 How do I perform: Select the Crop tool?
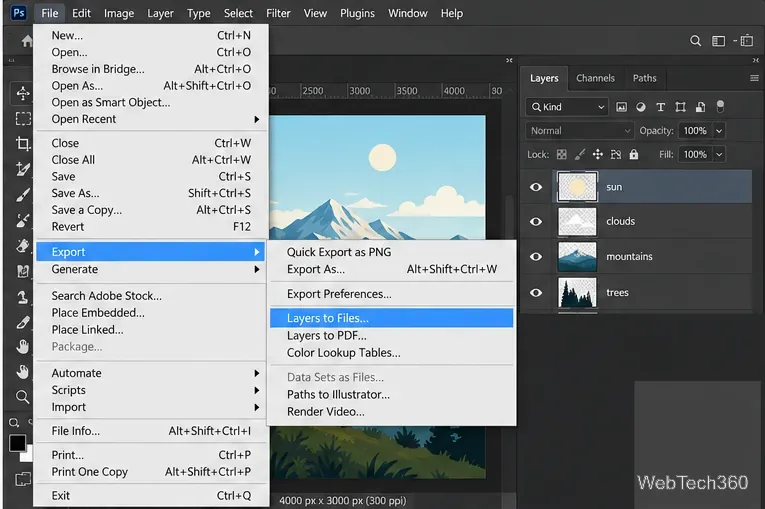coord(22,143)
